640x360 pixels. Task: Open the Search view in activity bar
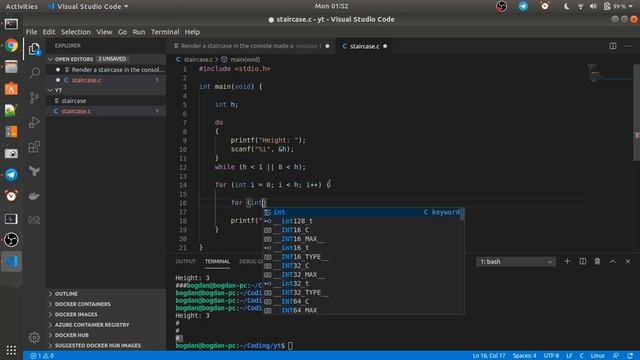[x=34, y=73]
